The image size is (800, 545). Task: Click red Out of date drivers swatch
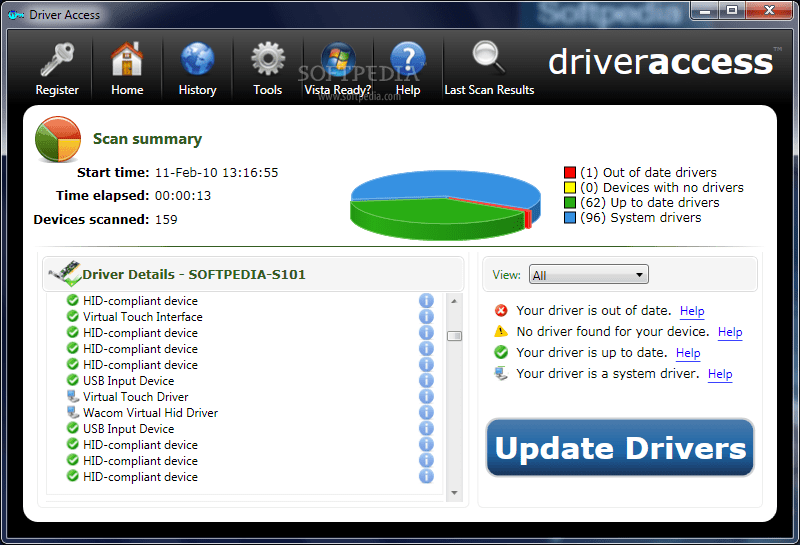click(x=570, y=172)
